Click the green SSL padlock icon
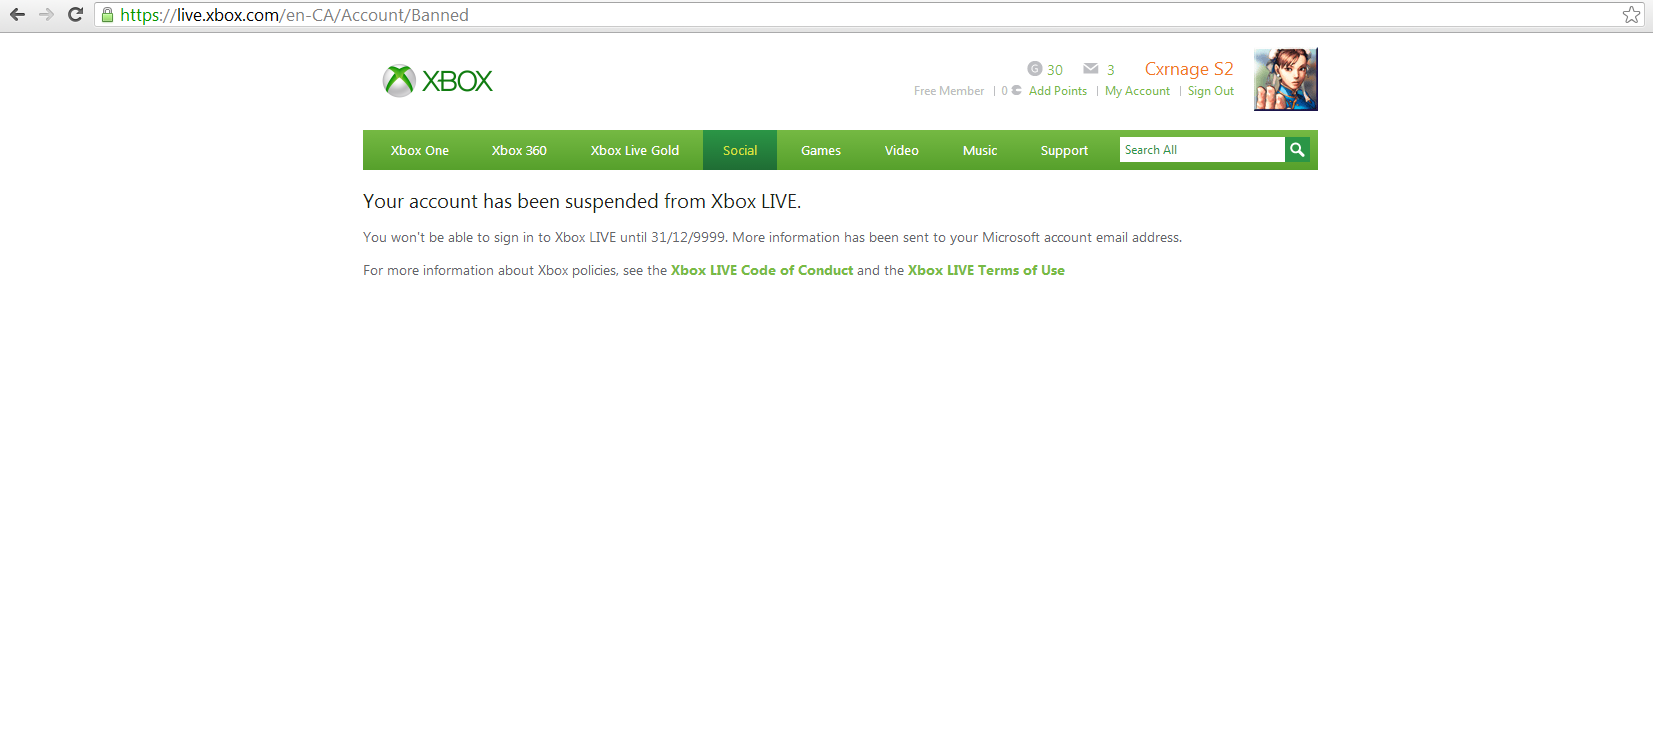The height and width of the screenshot is (750, 1653). coord(108,15)
